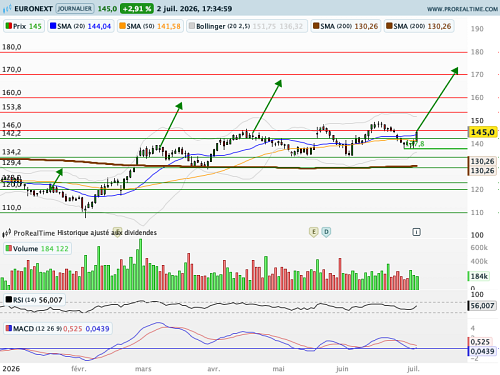
Task: Click the ProRealTime candlestick logo icon
Action: (7, 233)
